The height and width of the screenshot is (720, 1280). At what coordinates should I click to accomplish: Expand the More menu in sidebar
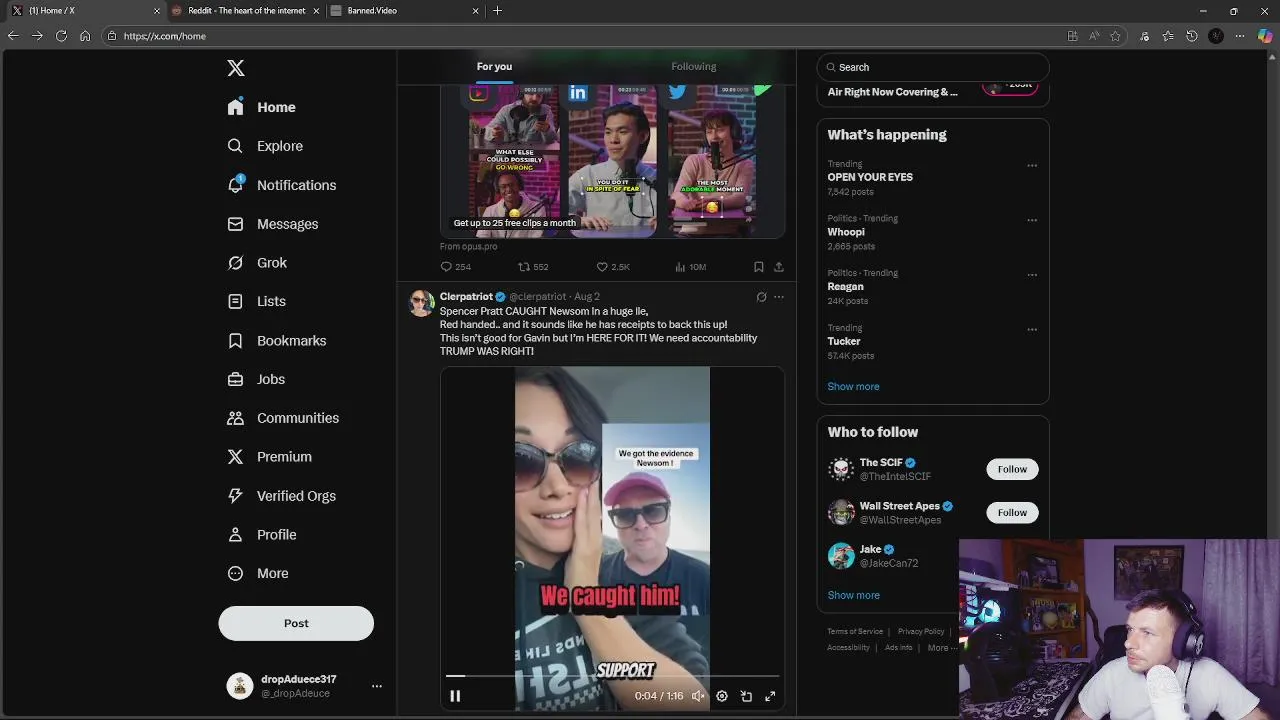pyautogui.click(x=257, y=573)
